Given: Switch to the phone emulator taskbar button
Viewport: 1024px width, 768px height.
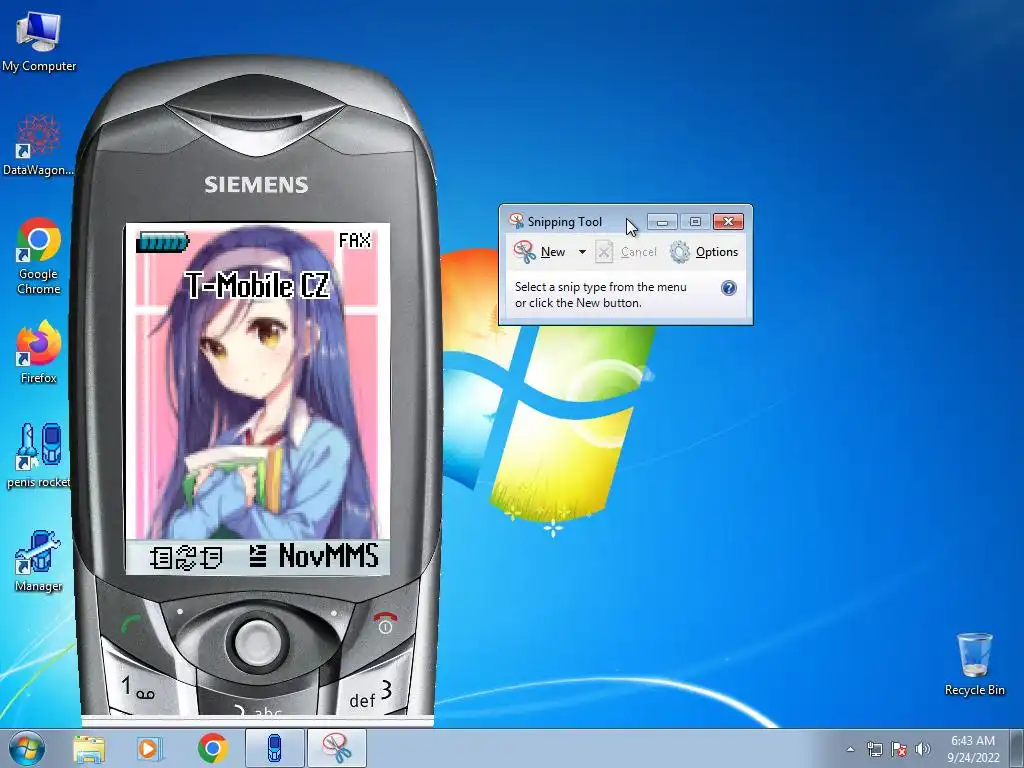Looking at the screenshot, I should point(275,748).
